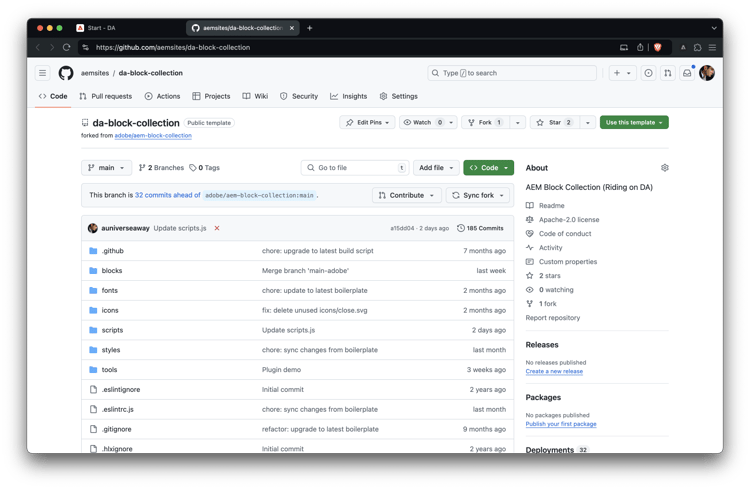
Task: Expand the Fork options arrow
Action: pyautogui.click(x=518, y=122)
